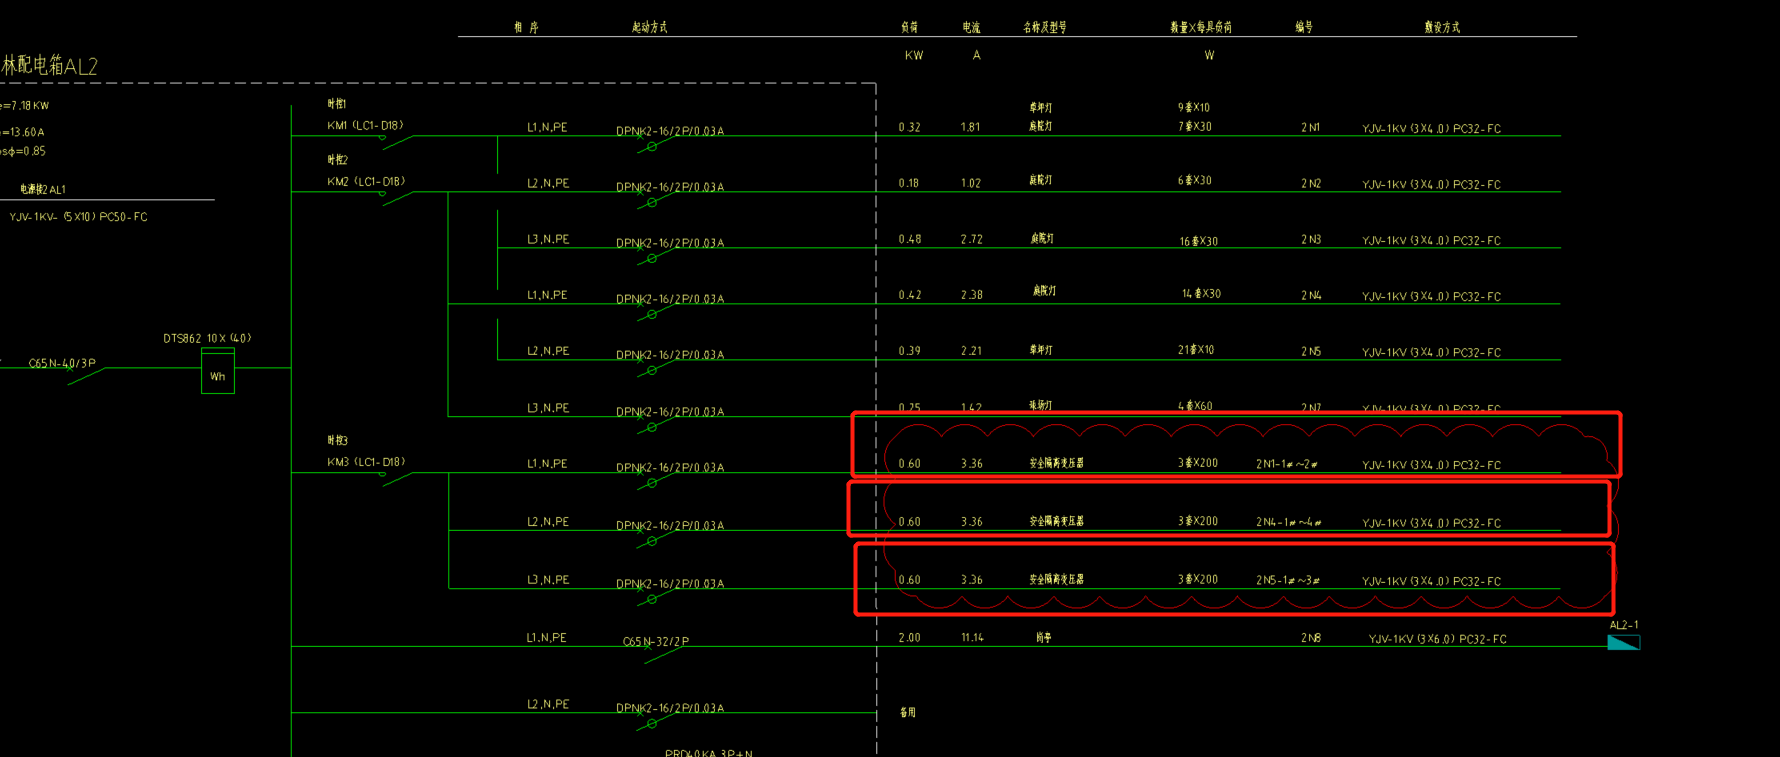Select the YJV-1KV cable text in the 2N3 row
Image resolution: width=1780 pixels, height=757 pixels.
coord(1431,240)
